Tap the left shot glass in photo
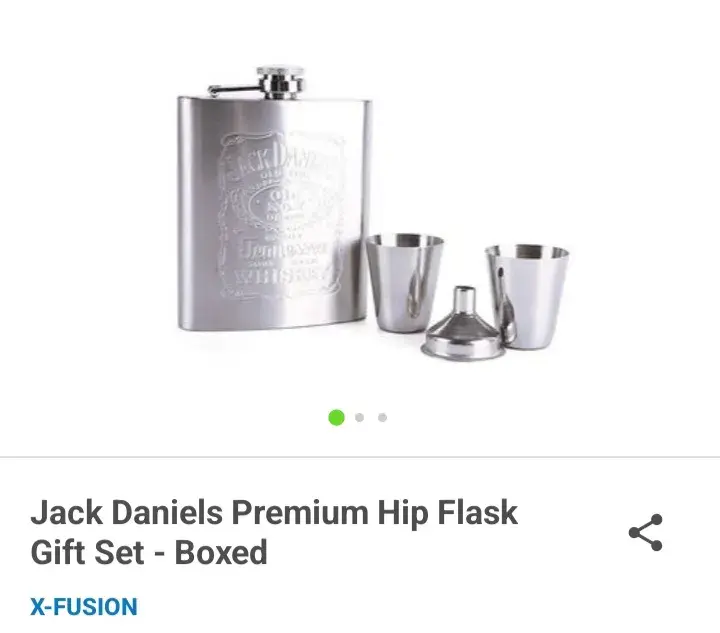 pyautogui.click(x=405, y=283)
